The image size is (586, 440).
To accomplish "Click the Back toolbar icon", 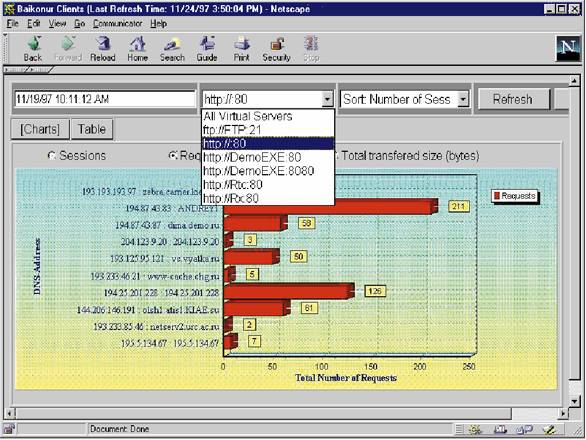I will click(x=33, y=49).
